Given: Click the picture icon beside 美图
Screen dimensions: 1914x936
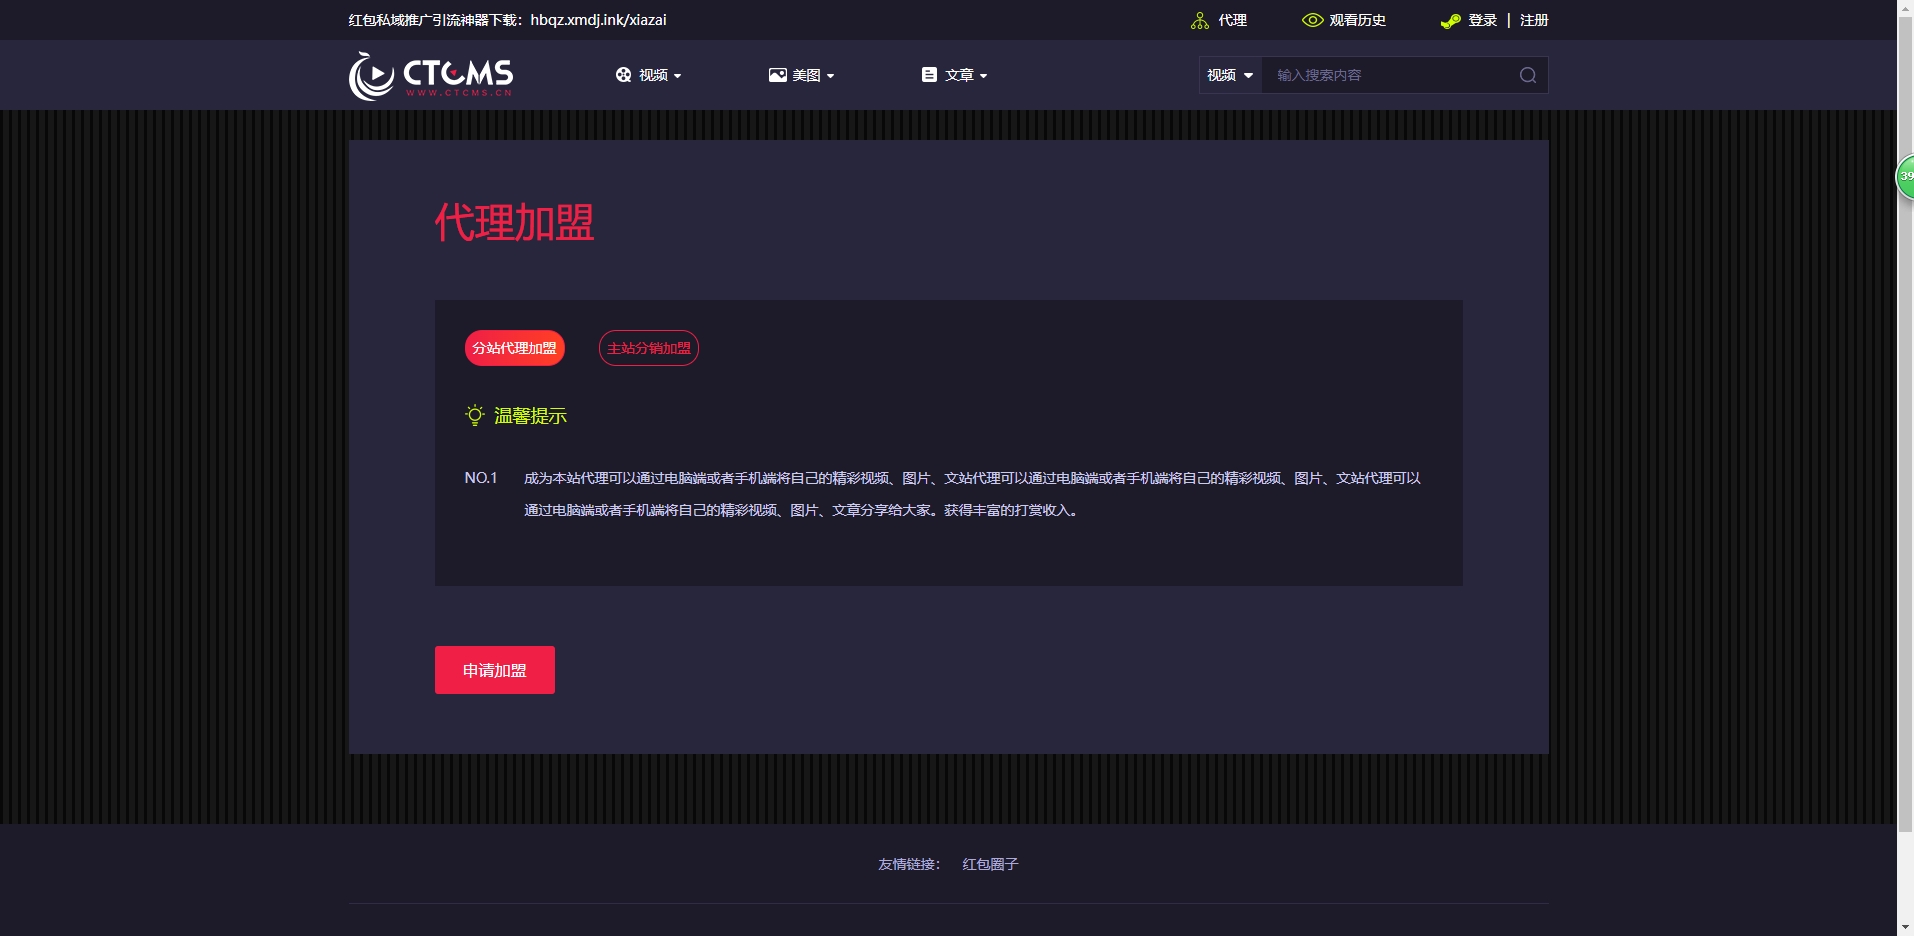Looking at the screenshot, I should coord(778,74).
